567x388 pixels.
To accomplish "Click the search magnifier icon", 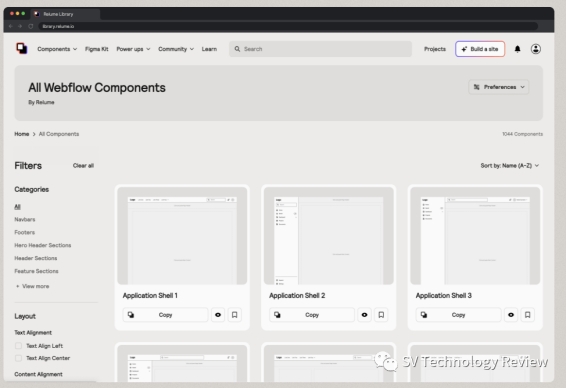I will pos(237,49).
